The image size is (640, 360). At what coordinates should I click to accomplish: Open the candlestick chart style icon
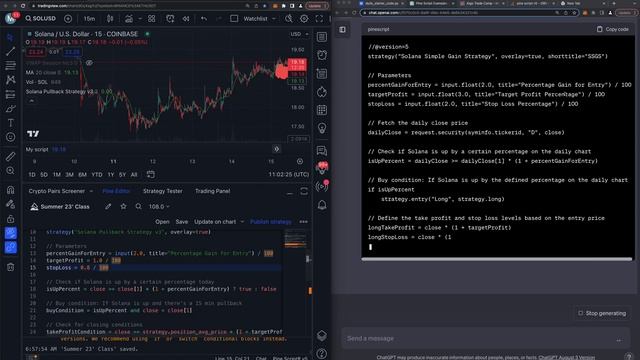click(110, 19)
